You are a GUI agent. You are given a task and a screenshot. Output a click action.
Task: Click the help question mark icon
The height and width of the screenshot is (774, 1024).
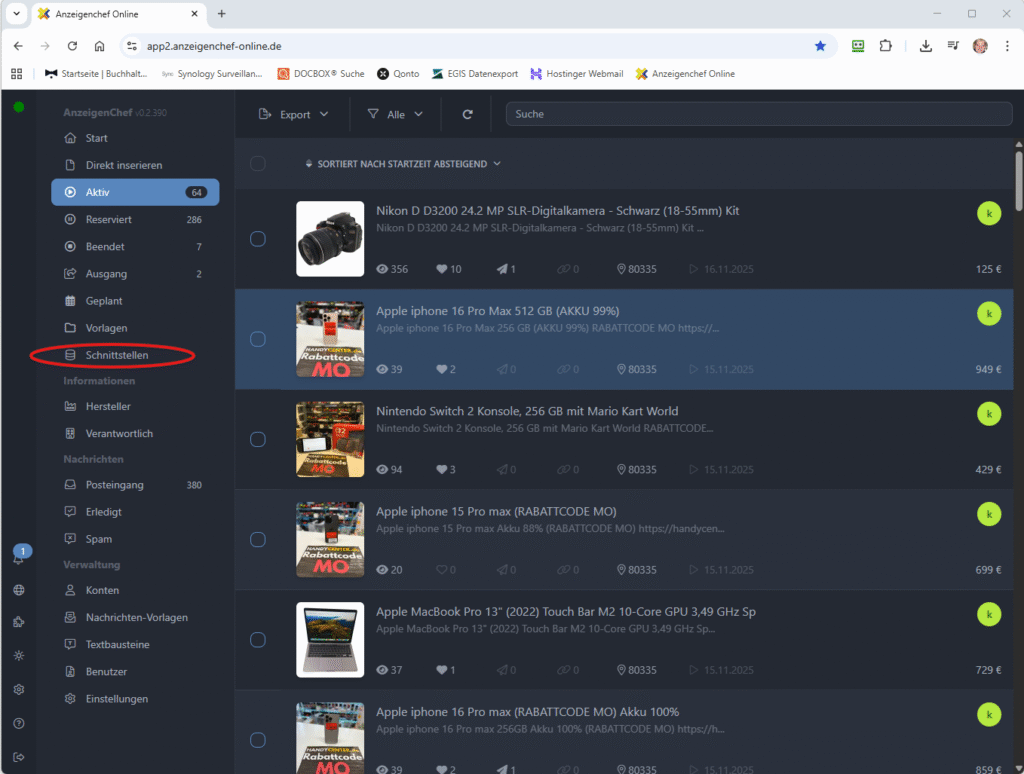pos(18,723)
